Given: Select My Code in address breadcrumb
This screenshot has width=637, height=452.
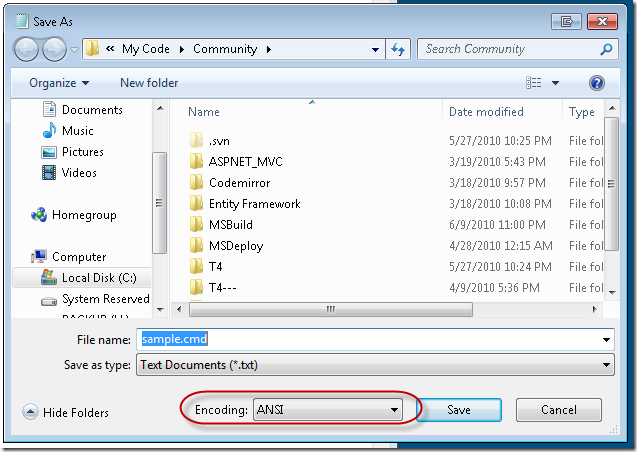Looking at the screenshot, I should point(145,49).
